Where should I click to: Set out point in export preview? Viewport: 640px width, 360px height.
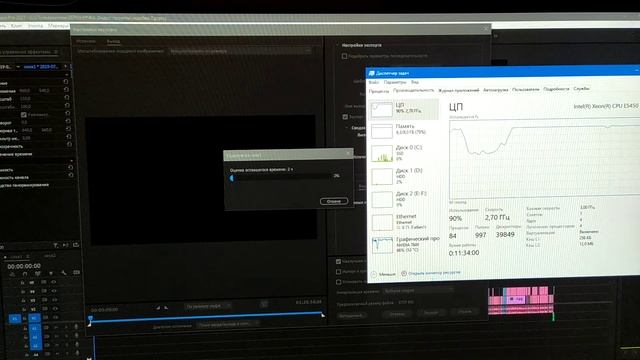point(166,308)
